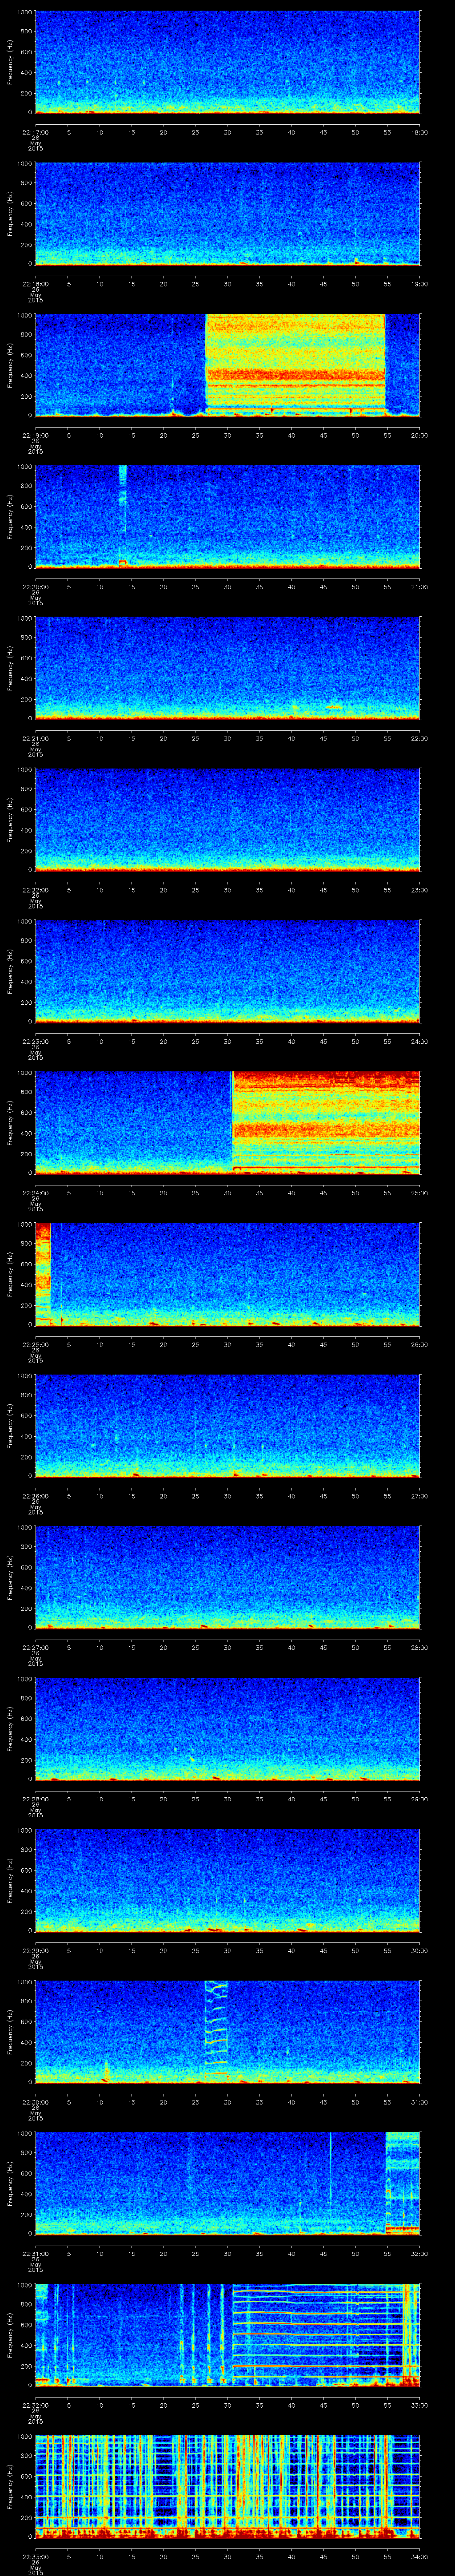Viewport: 455px width, 2576px height.
Task: Click the 22:28:00 start time label
Action: tap(35, 1798)
